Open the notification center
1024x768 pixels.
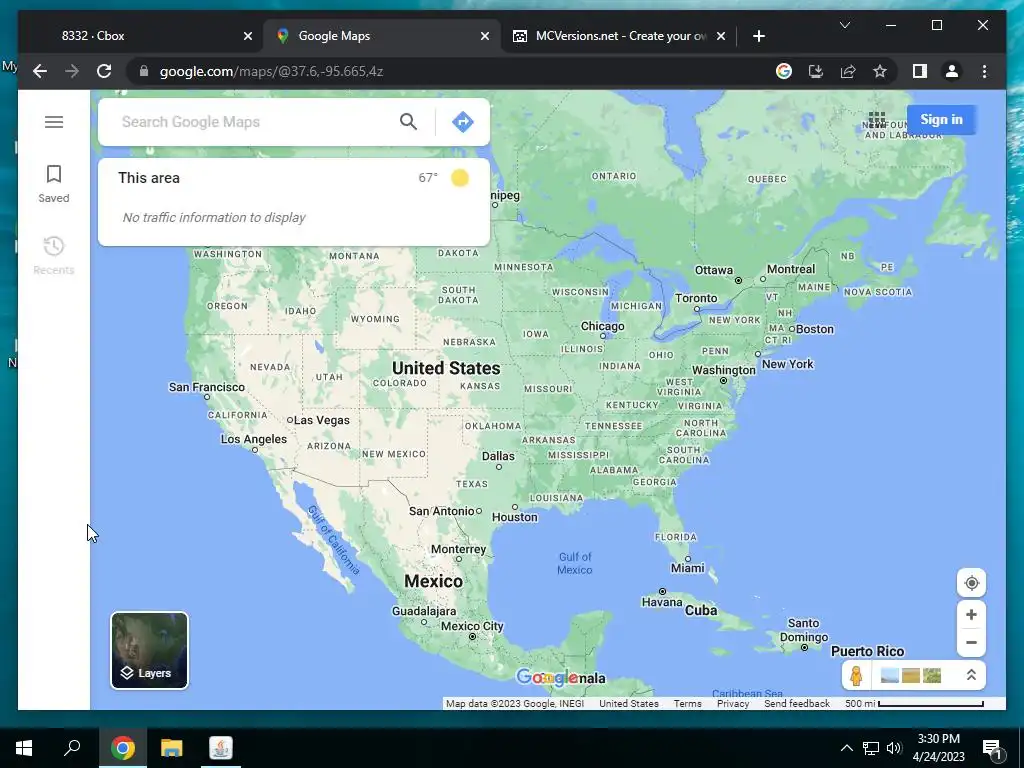click(x=991, y=748)
